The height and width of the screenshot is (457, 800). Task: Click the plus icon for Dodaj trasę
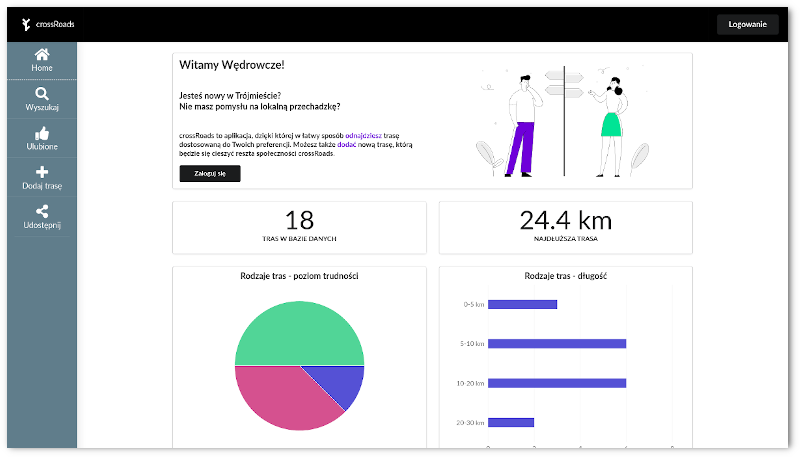(42, 172)
